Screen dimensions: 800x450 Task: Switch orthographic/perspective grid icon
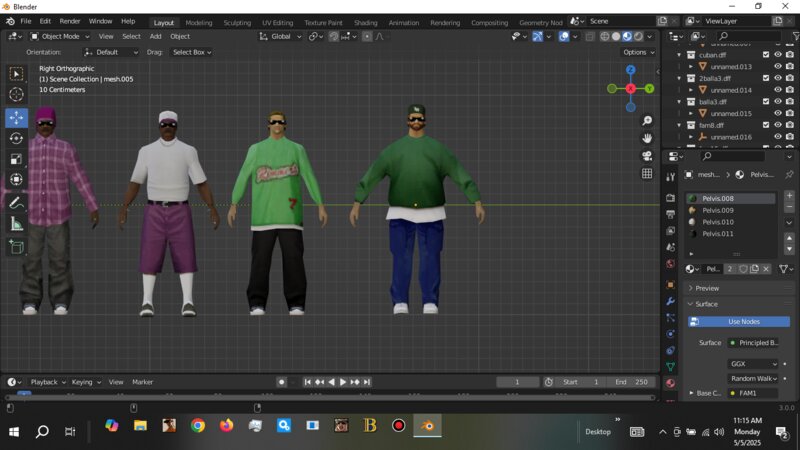click(647, 173)
